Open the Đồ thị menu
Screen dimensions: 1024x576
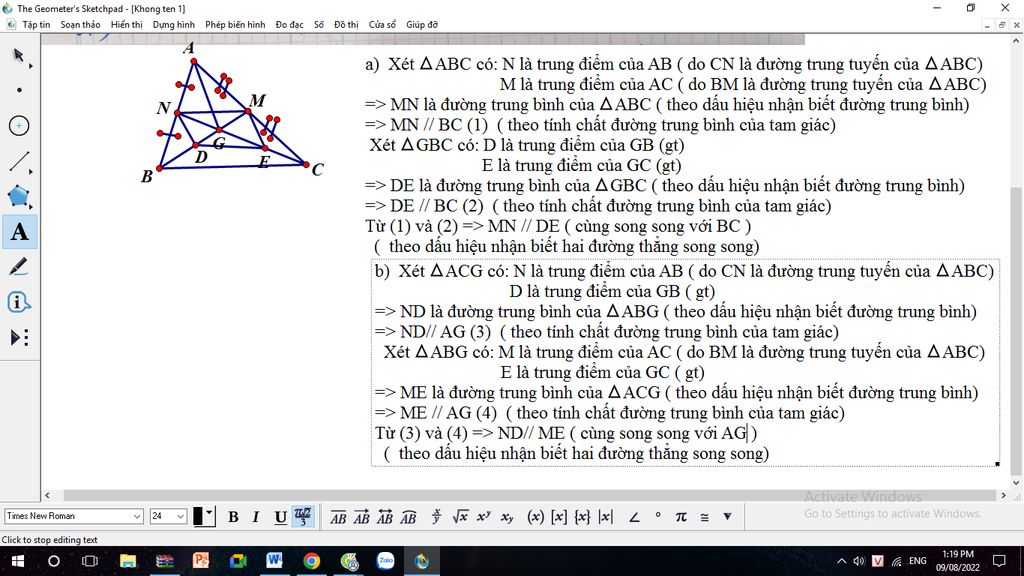click(346, 25)
